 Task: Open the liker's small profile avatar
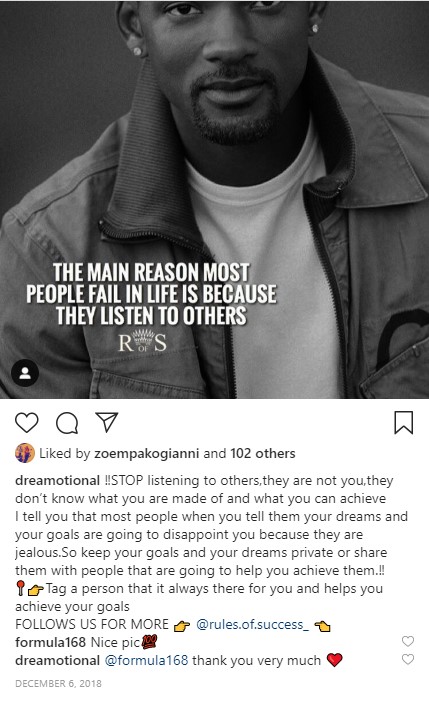tap(25, 453)
